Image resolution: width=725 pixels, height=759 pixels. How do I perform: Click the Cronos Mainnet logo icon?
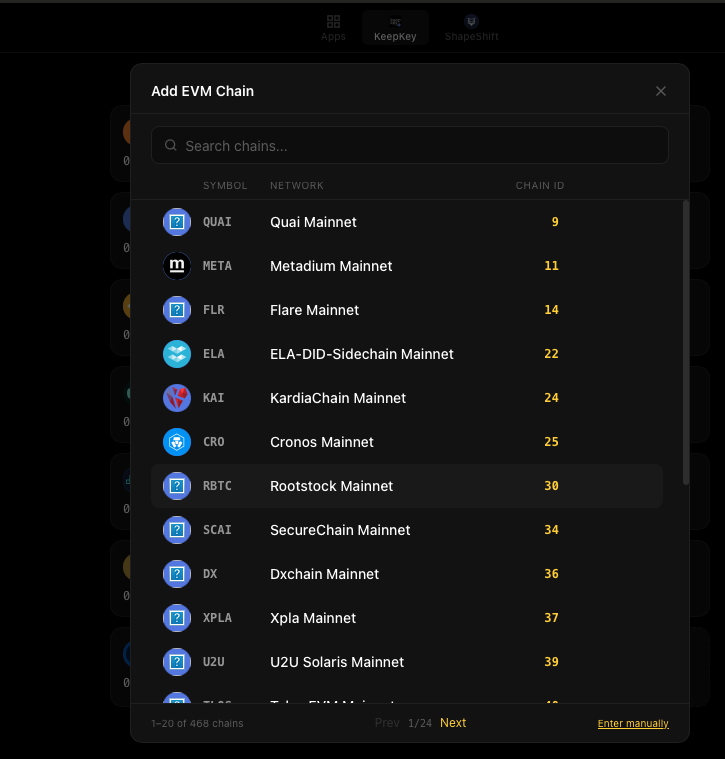[177, 442]
